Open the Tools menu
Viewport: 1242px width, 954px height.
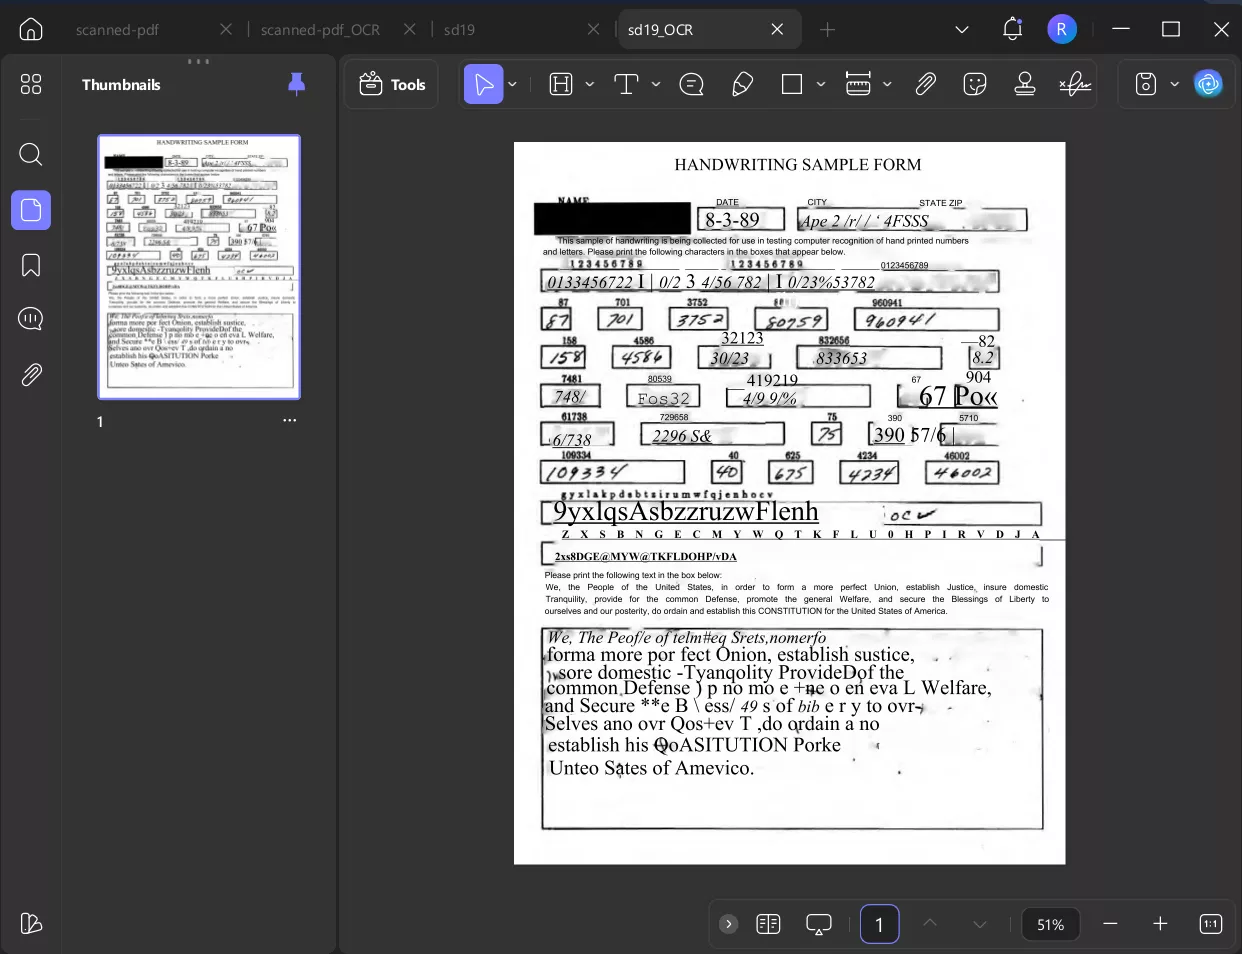pyautogui.click(x=391, y=84)
